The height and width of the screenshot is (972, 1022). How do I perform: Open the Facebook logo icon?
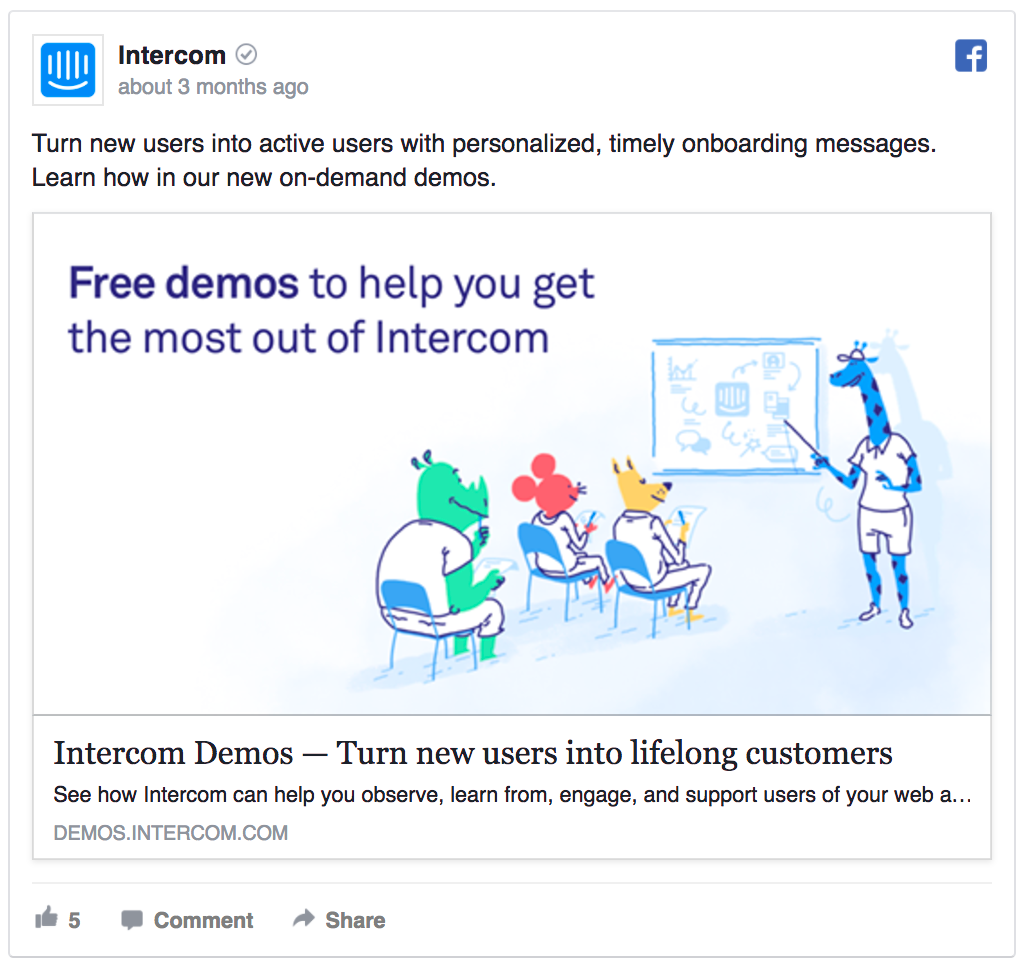tap(971, 55)
